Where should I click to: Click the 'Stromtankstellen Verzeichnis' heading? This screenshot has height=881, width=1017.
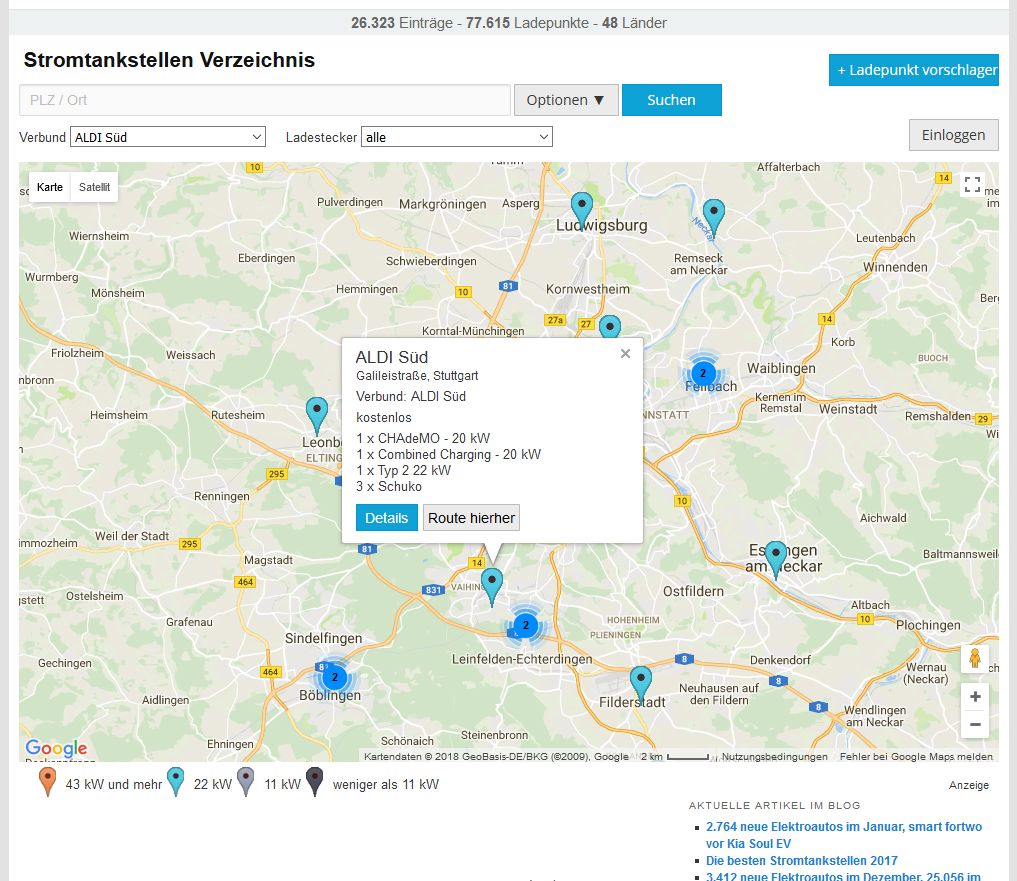[169, 60]
